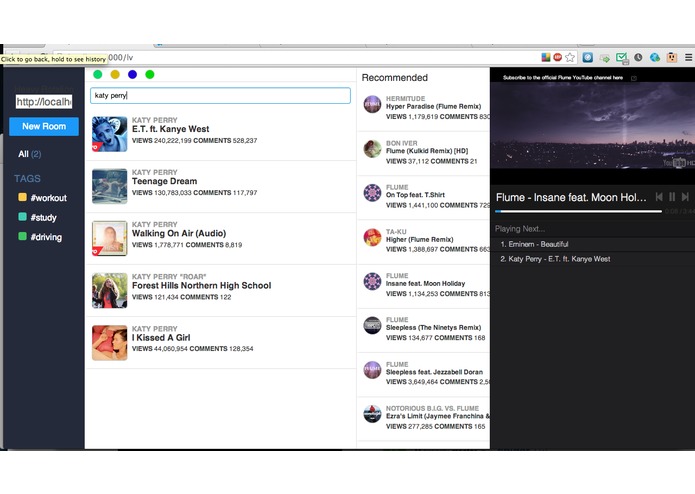Skip to previous track in player
695x494 pixels.
click(x=659, y=197)
